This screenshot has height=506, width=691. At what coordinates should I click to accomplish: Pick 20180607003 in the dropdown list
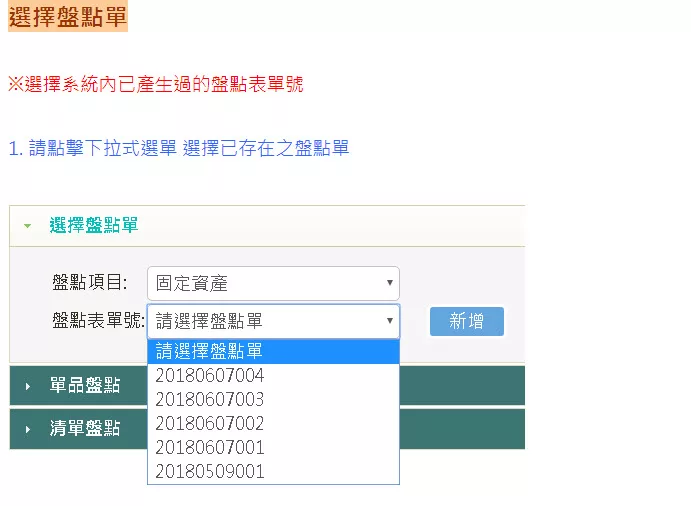pyautogui.click(x=210, y=400)
